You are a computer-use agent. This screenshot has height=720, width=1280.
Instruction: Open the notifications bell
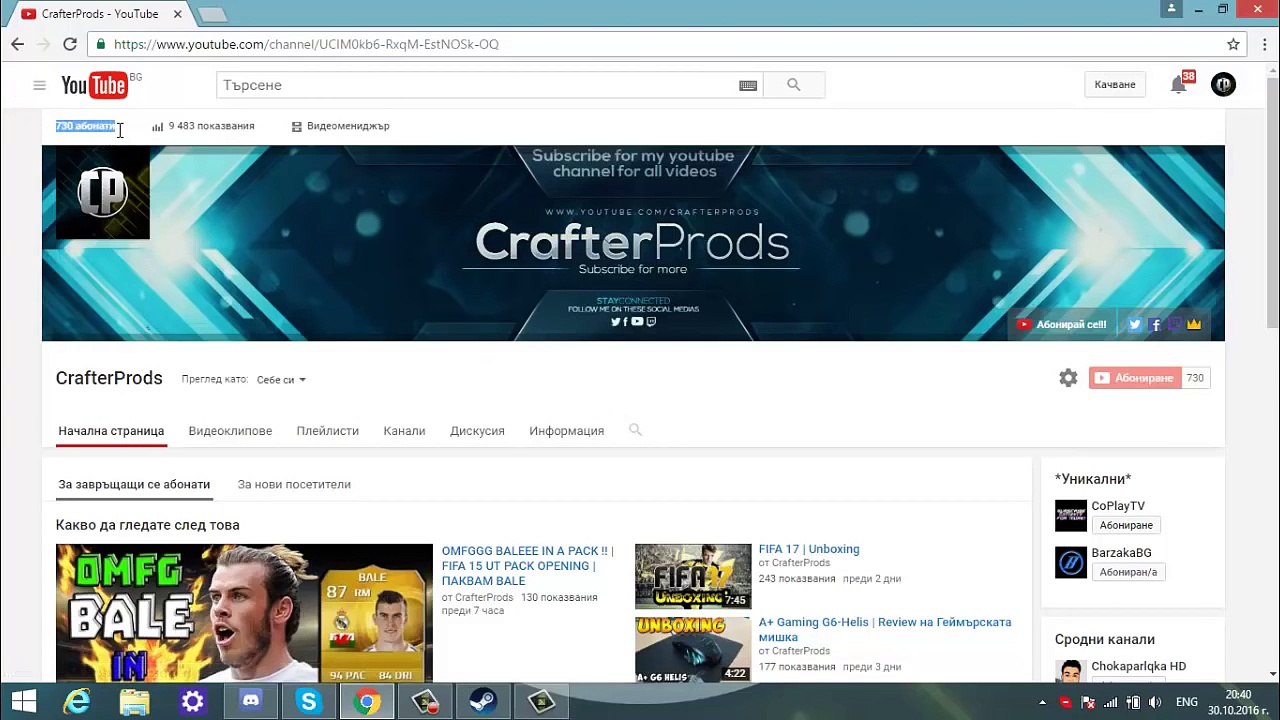[x=1179, y=85]
